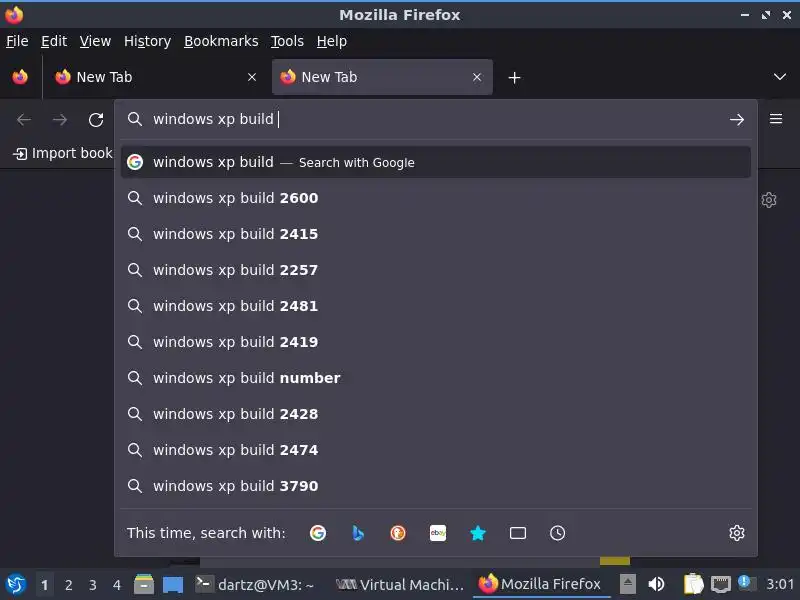Select 'windows xp build — Search with Google'
This screenshot has height=600, width=800.
(x=435, y=162)
